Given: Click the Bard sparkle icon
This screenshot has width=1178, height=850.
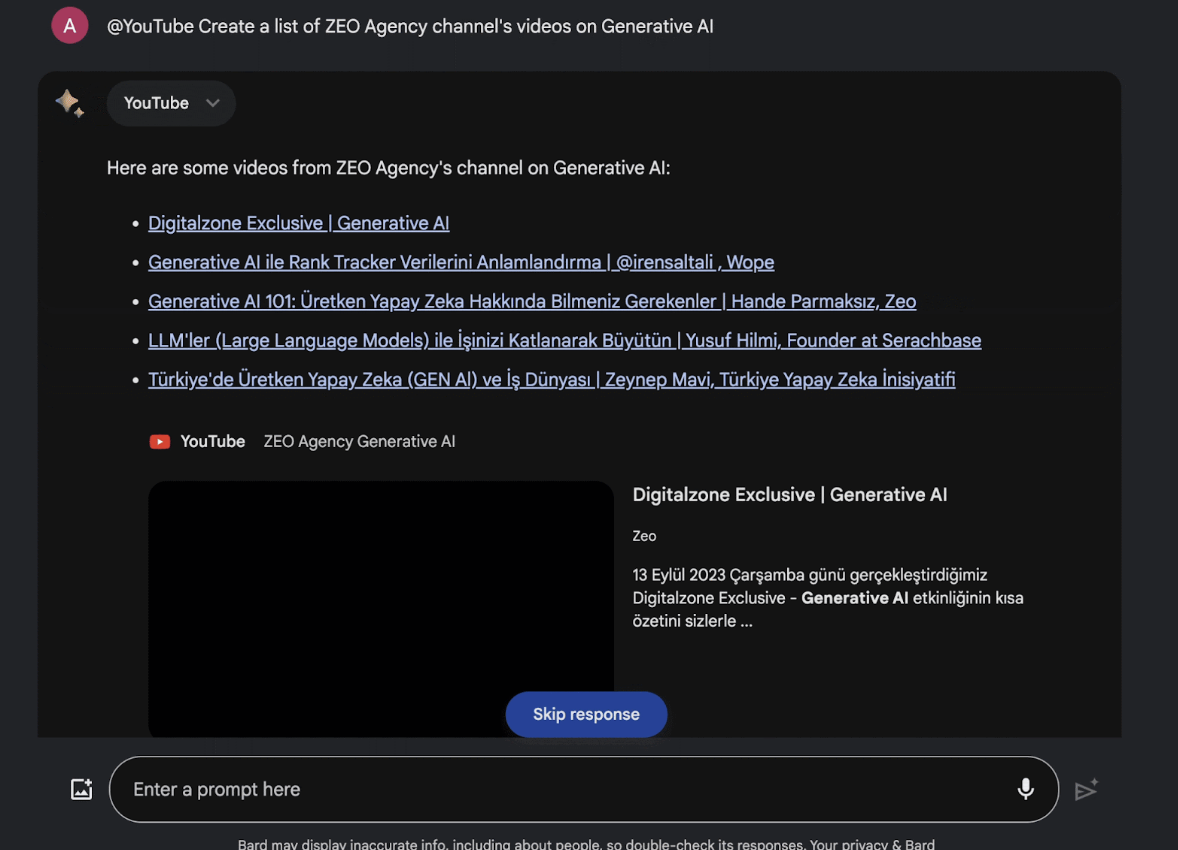Looking at the screenshot, I should coord(70,103).
